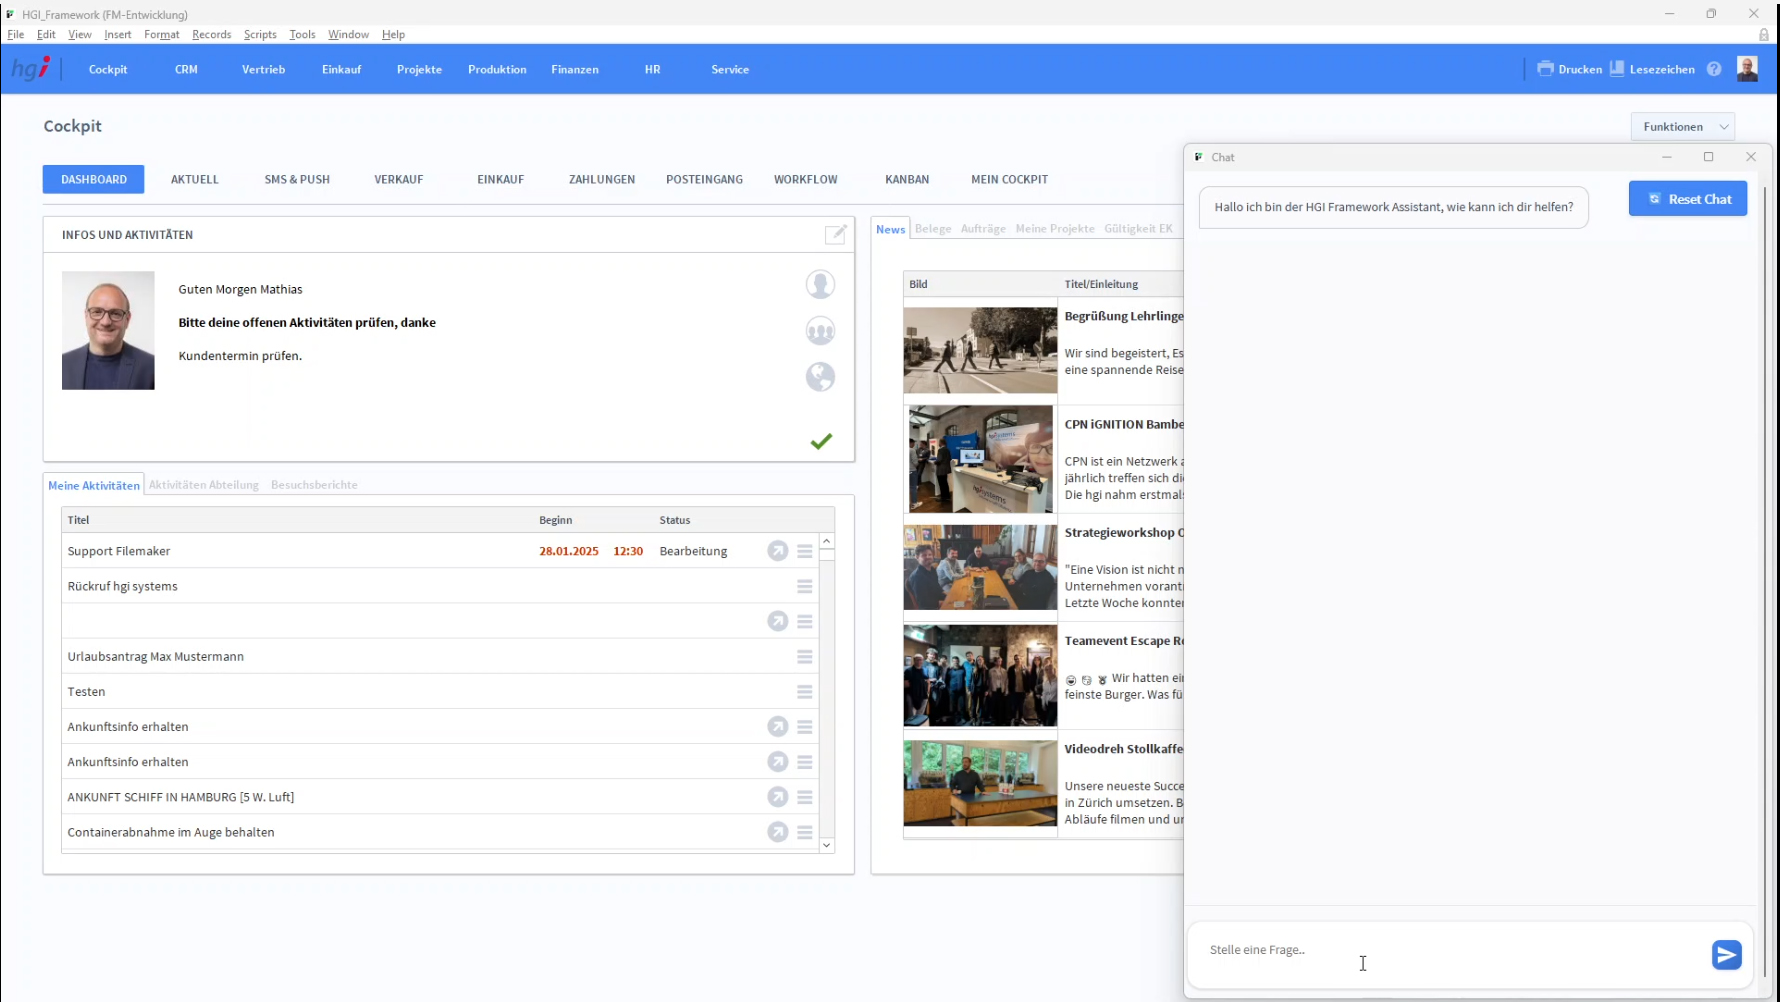Screen dimensions: 1780x1002
Task: Open the Vertrieb module
Action: pos(263,69)
